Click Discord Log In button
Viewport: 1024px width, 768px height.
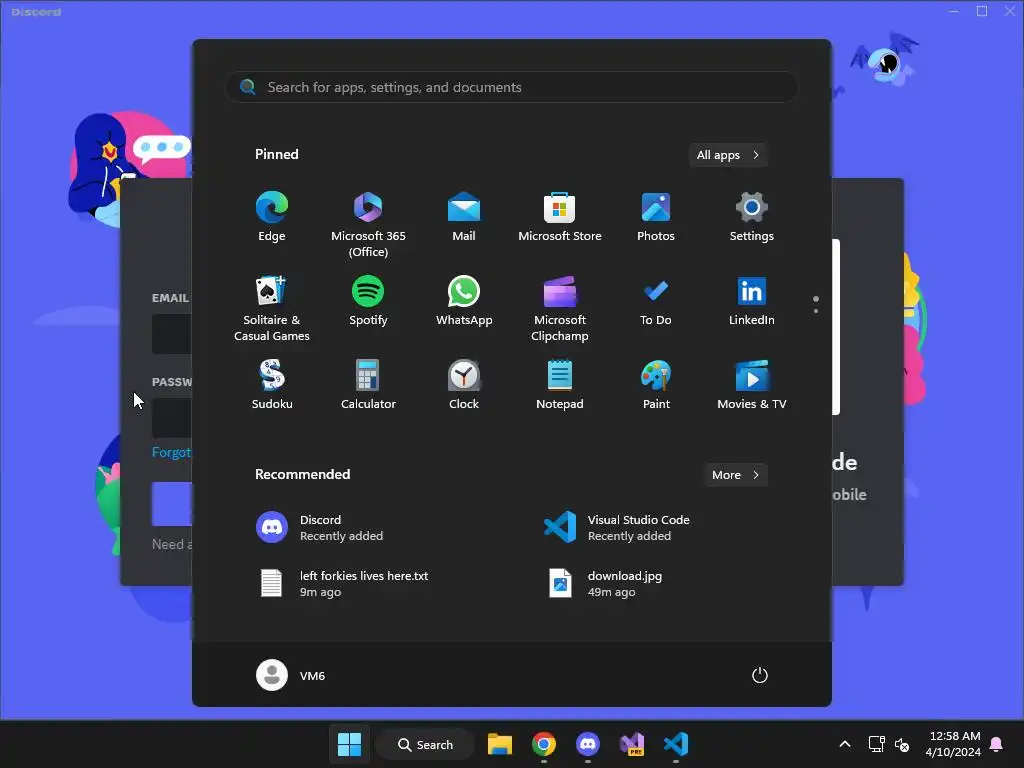(x=172, y=504)
